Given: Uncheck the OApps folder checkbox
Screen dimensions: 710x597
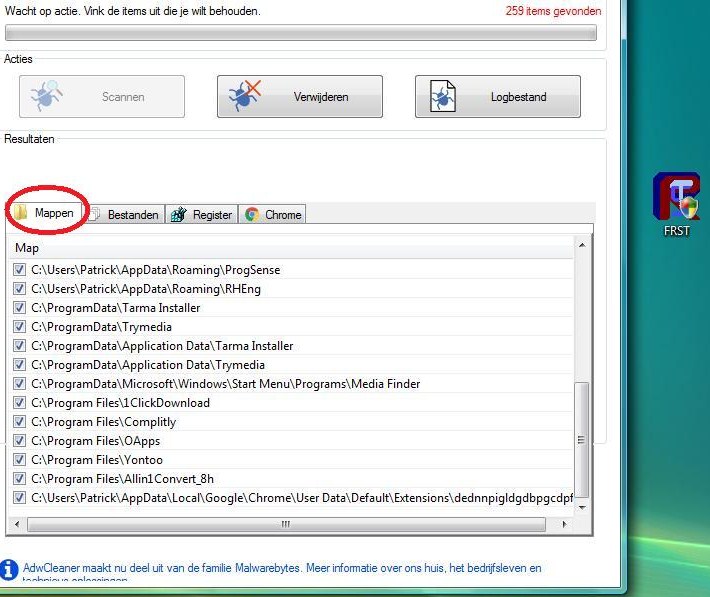Looking at the screenshot, I should coord(19,441).
